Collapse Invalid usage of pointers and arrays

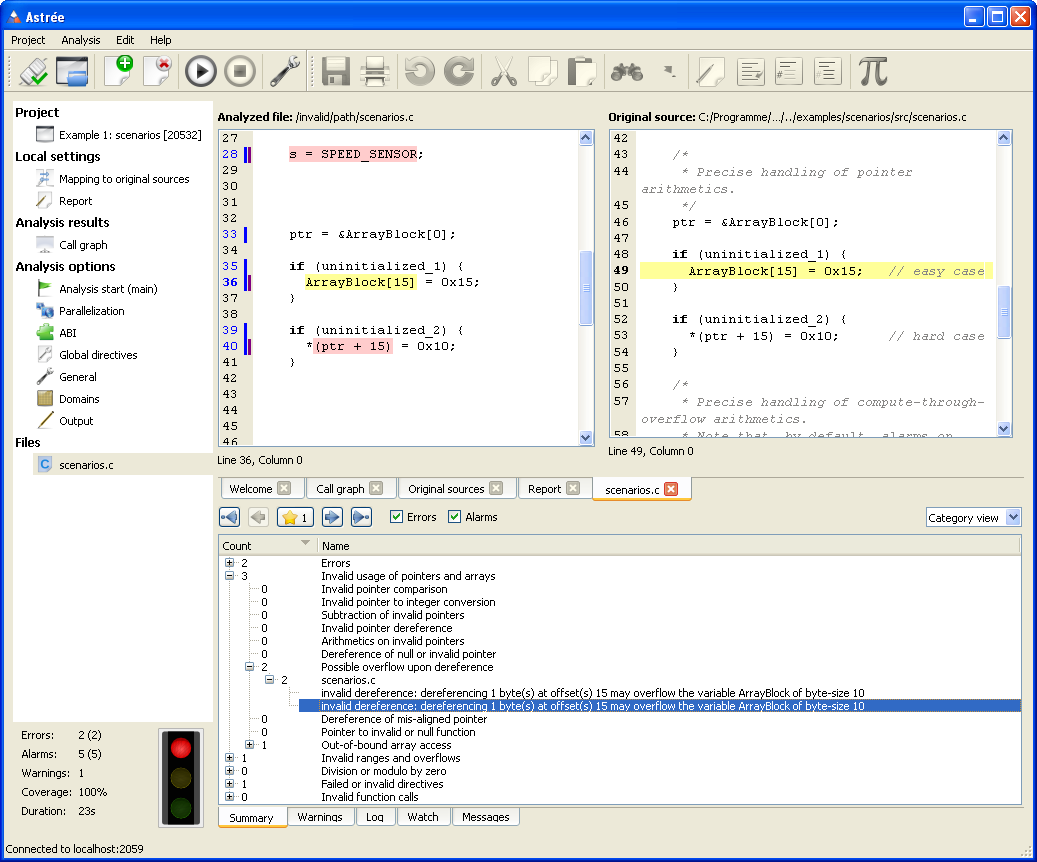[x=229, y=576]
